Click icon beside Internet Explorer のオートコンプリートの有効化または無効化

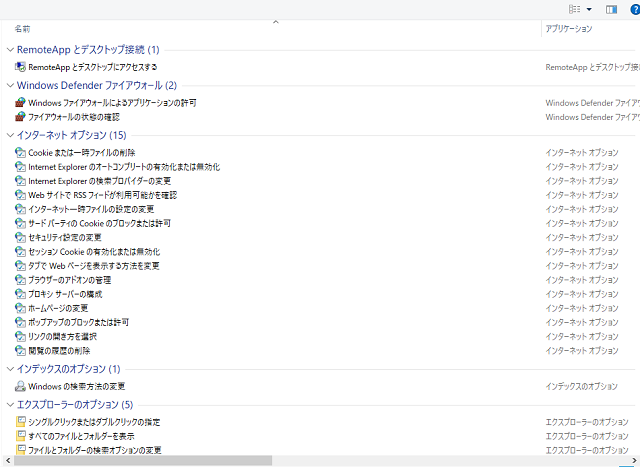pos(20,167)
